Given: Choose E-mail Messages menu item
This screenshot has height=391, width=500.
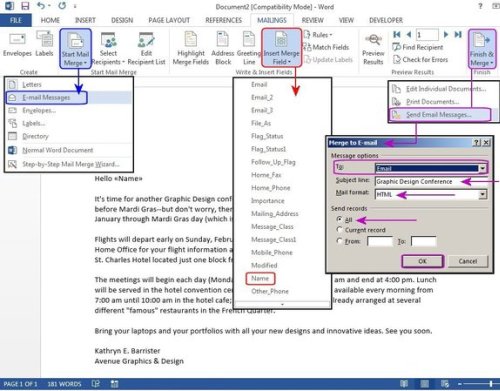Looking at the screenshot, I should (x=69, y=97).
